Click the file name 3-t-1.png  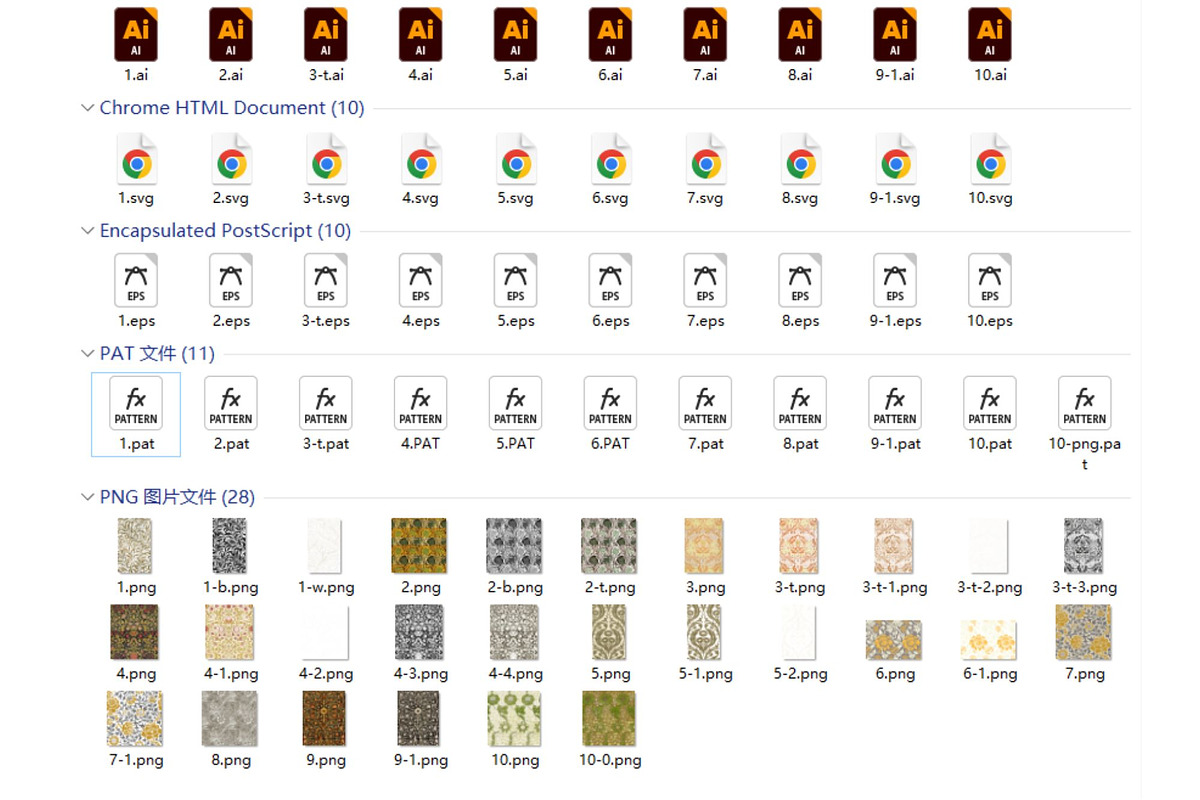(895, 588)
